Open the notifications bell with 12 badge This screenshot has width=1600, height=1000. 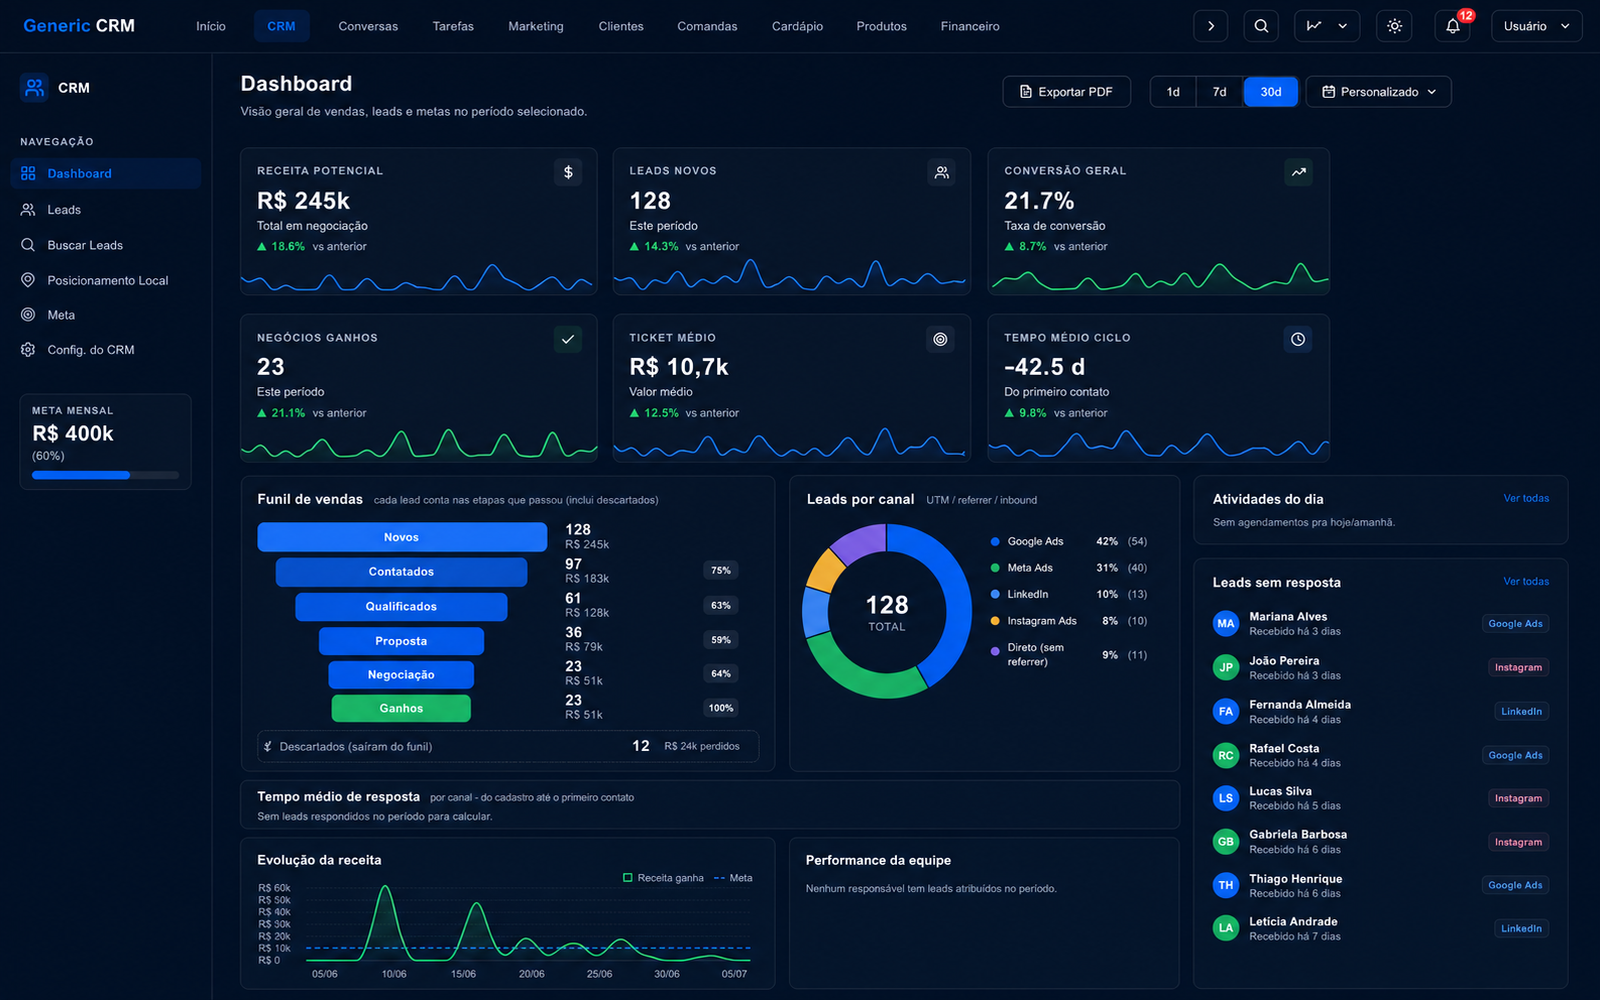pyautogui.click(x=1452, y=26)
